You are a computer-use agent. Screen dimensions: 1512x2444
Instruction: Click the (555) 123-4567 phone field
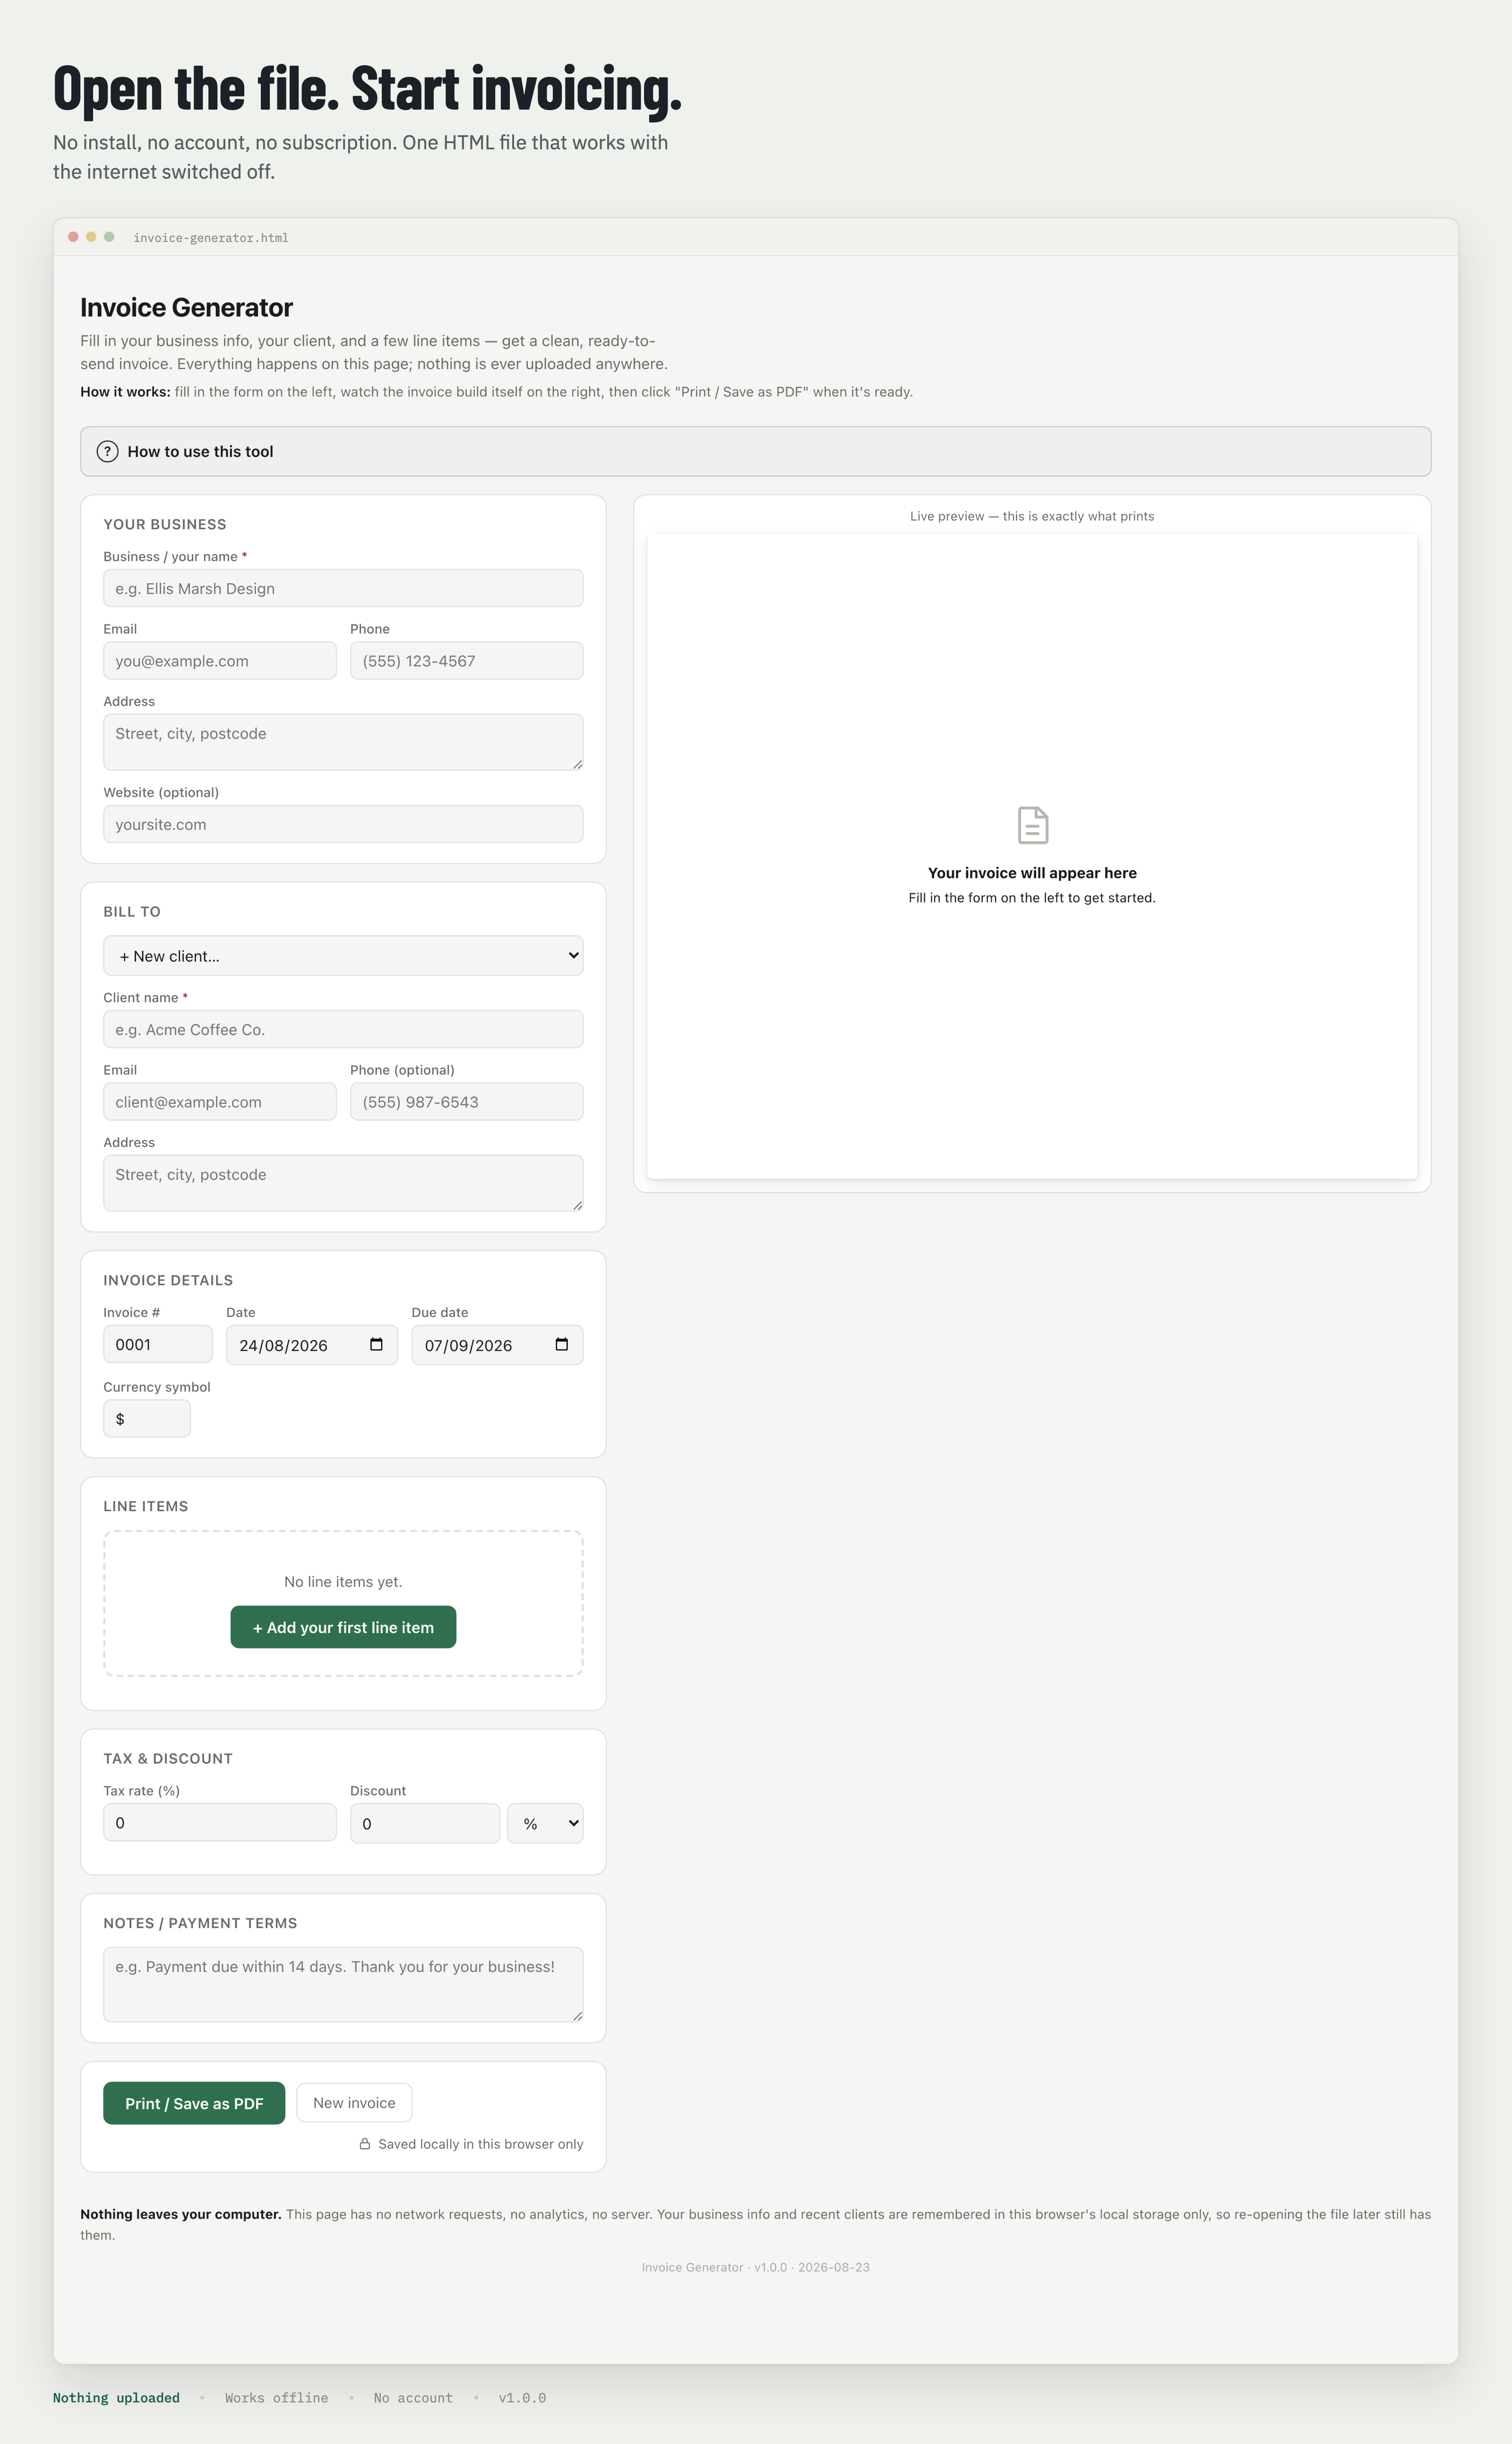point(466,660)
